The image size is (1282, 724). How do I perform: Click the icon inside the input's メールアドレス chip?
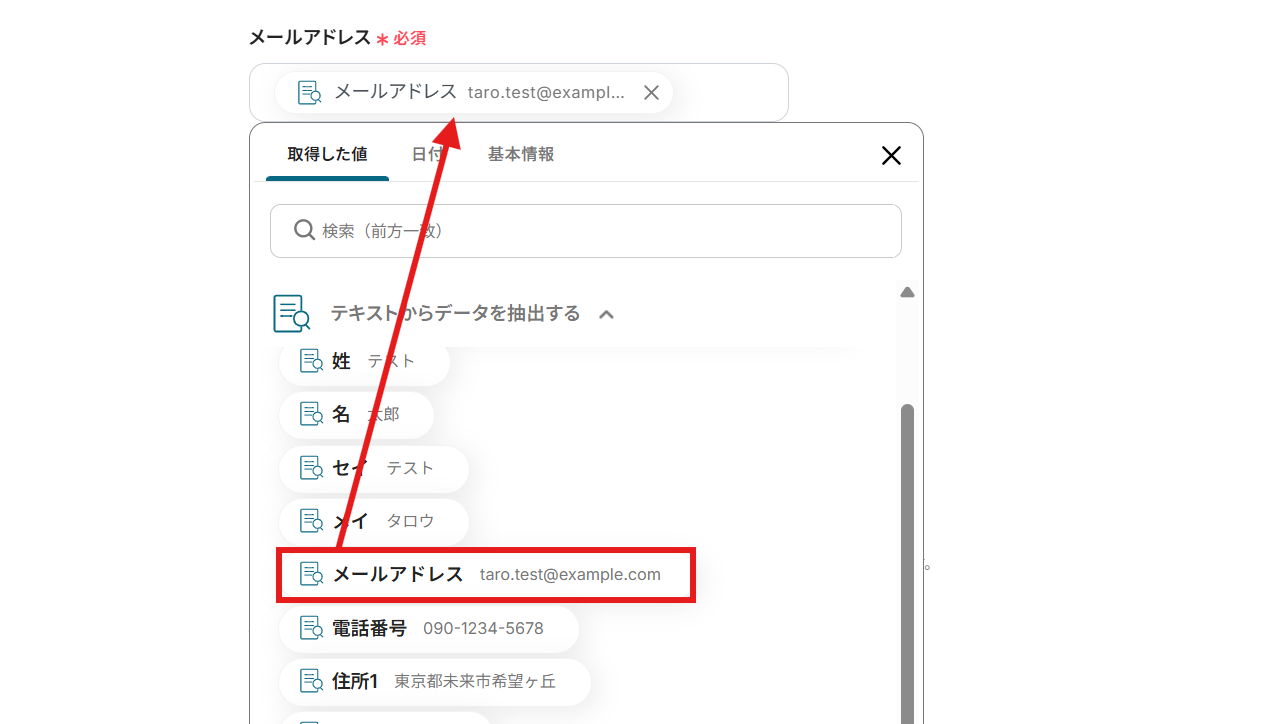point(310,93)
